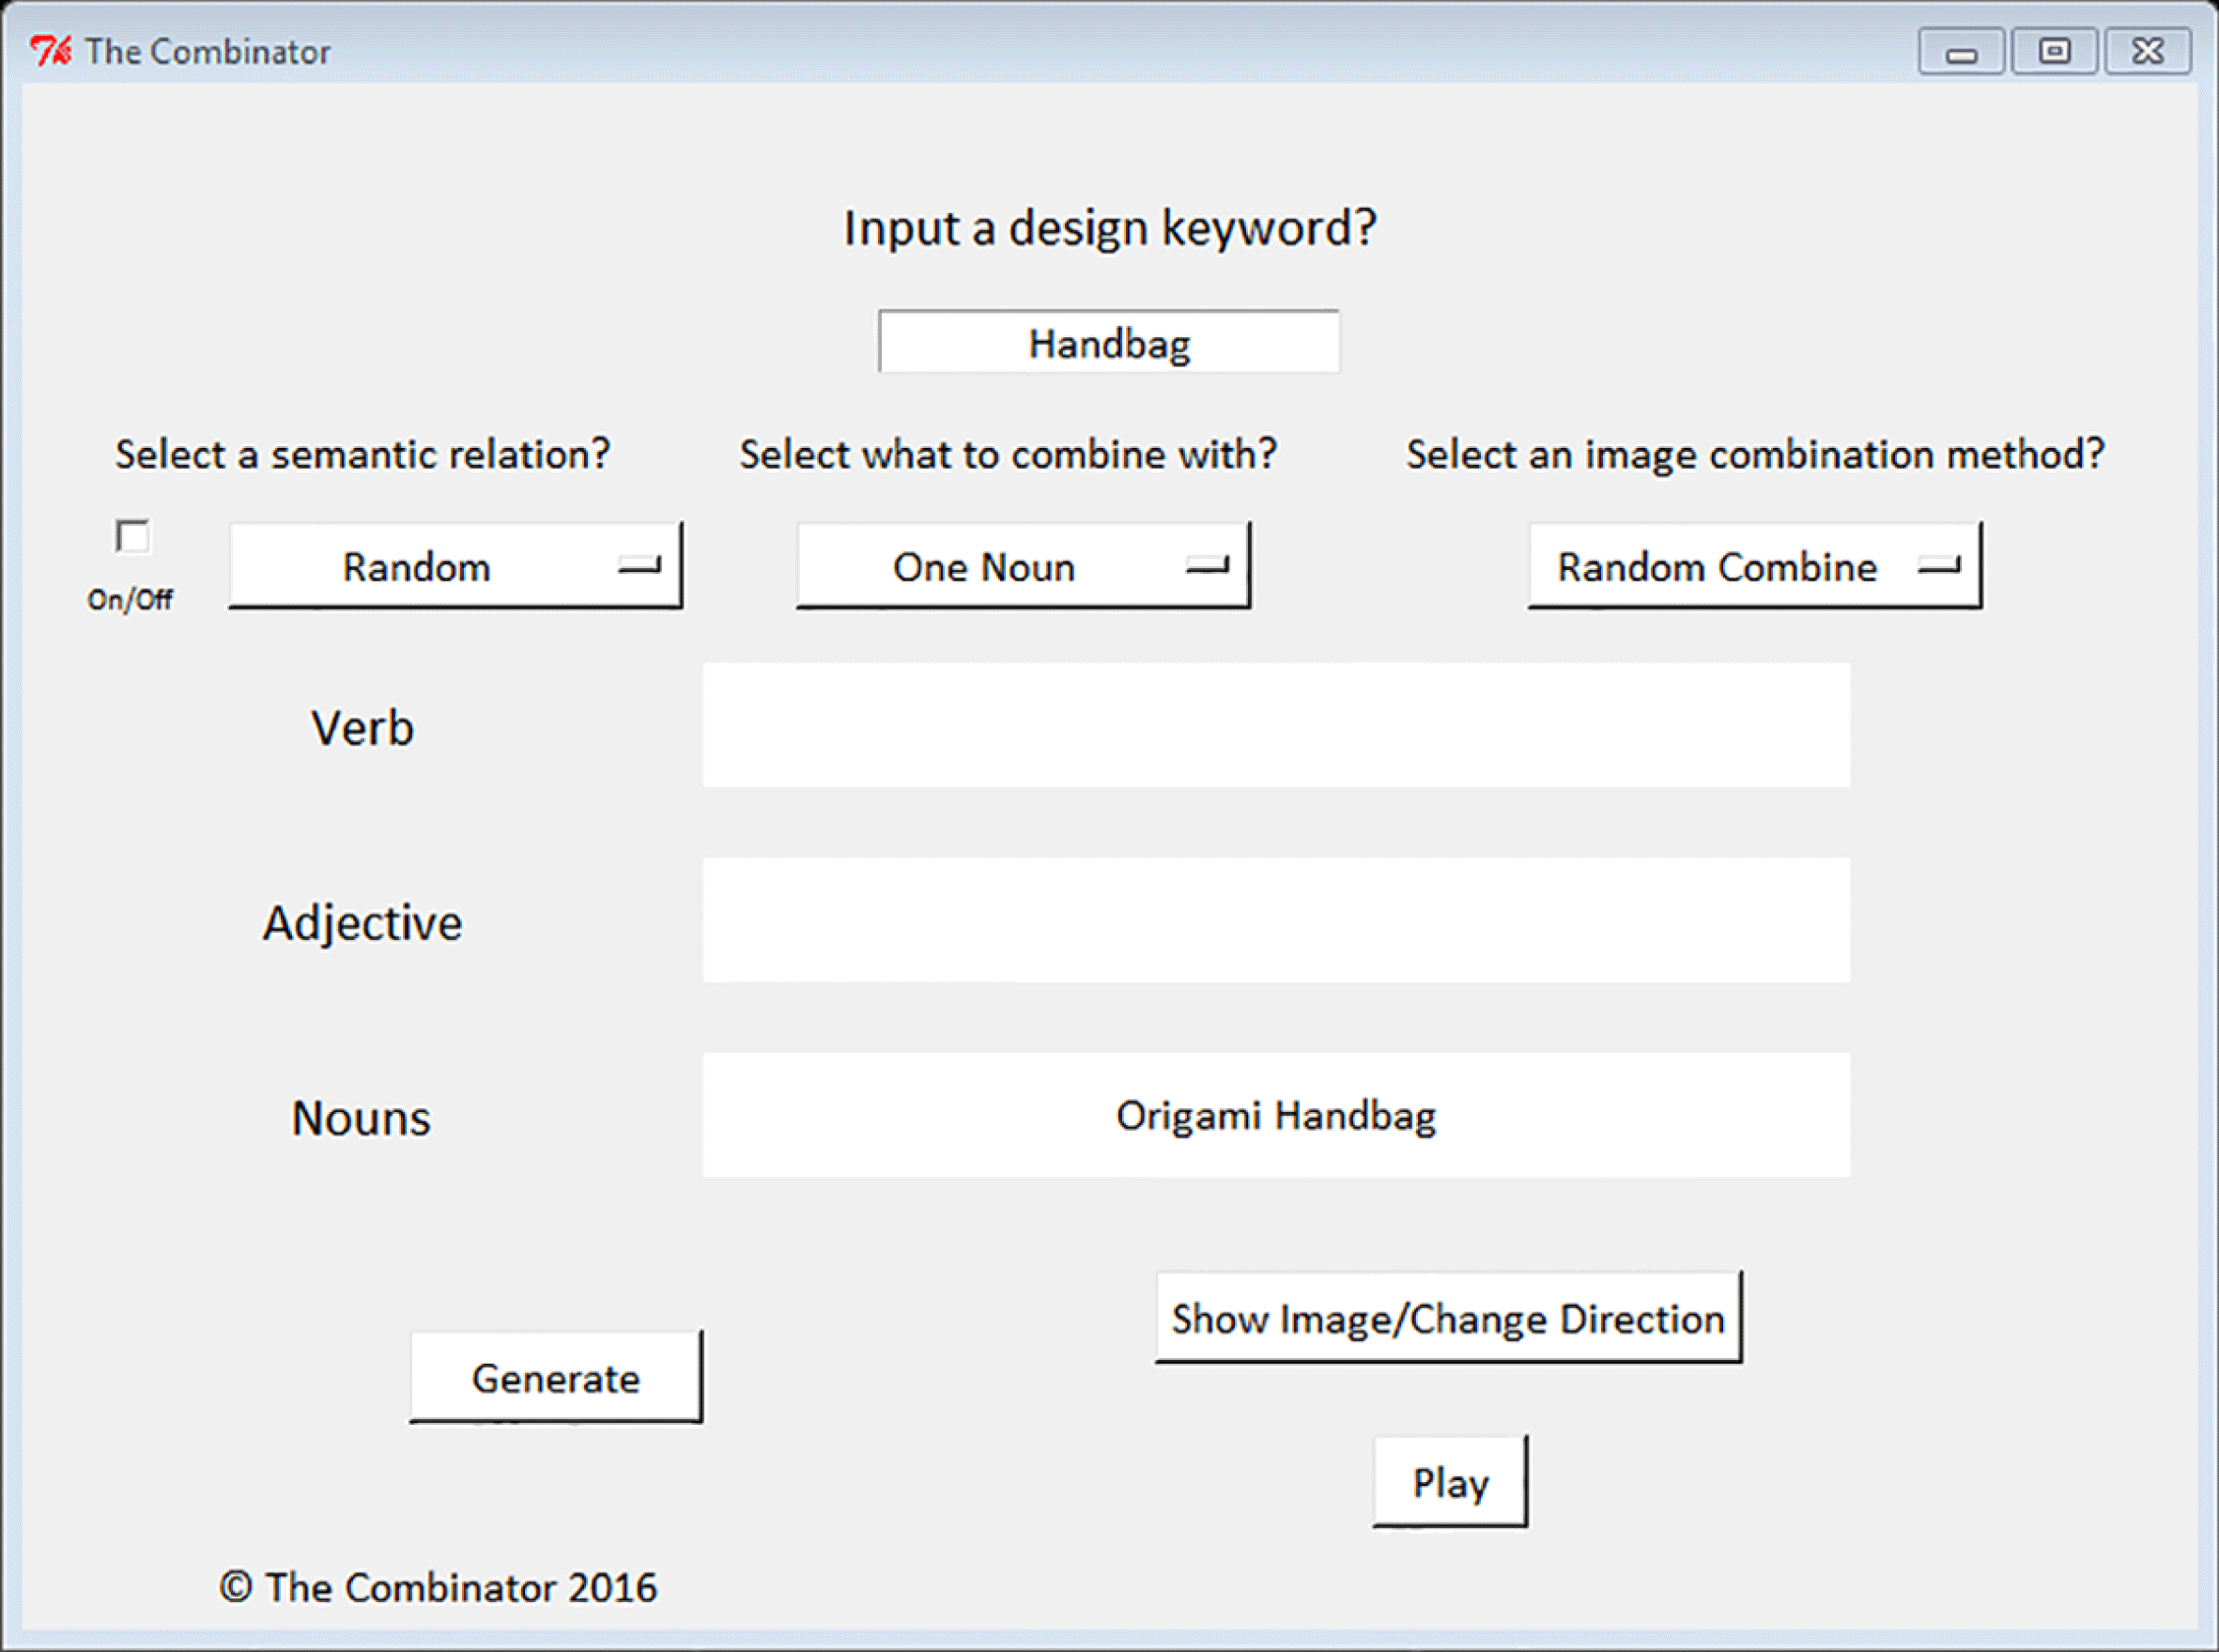The width and height of the screenshot is (2219, 1652).
Task: Click the The Combinator window title text
Action: 207,52
